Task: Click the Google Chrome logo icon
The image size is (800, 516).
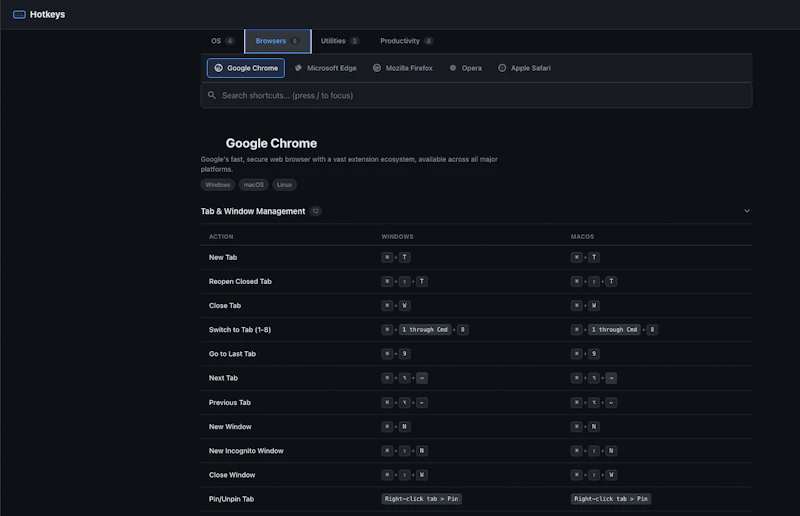Action: pyautogui.click(x=218, y=68)
